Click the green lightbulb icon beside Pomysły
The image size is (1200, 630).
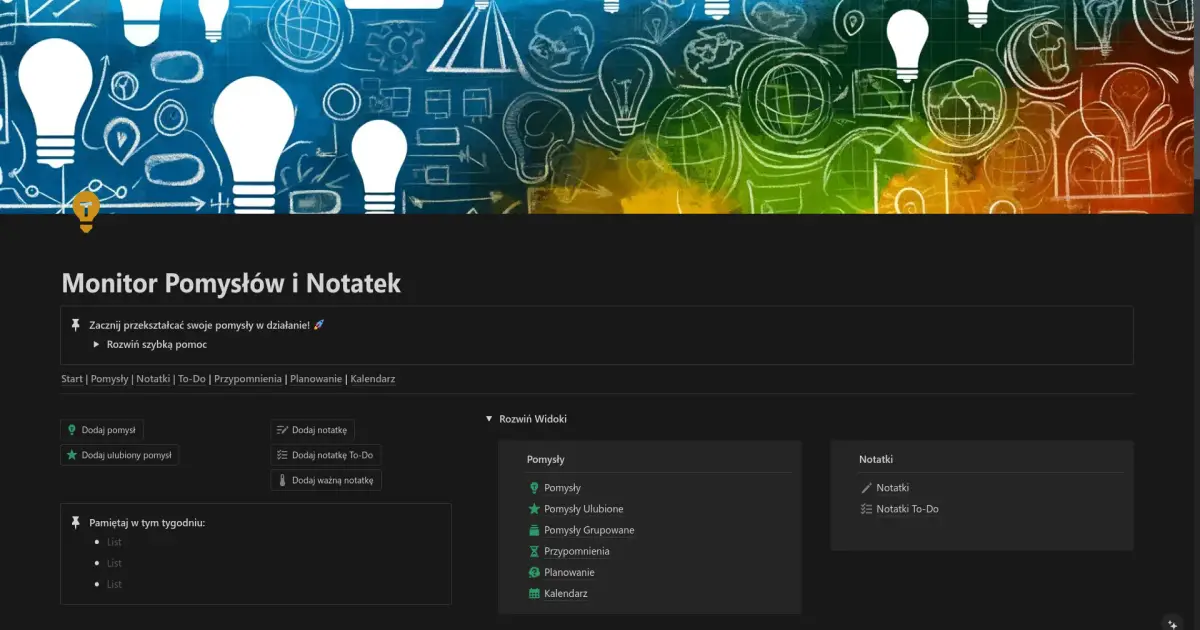[534, 488]
